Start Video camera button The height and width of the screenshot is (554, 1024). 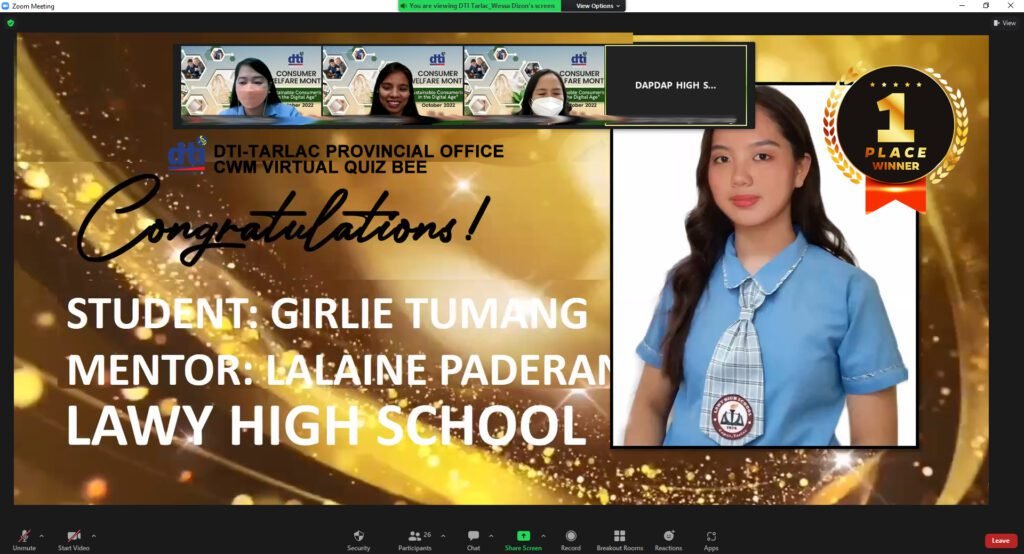coord(74,540)
